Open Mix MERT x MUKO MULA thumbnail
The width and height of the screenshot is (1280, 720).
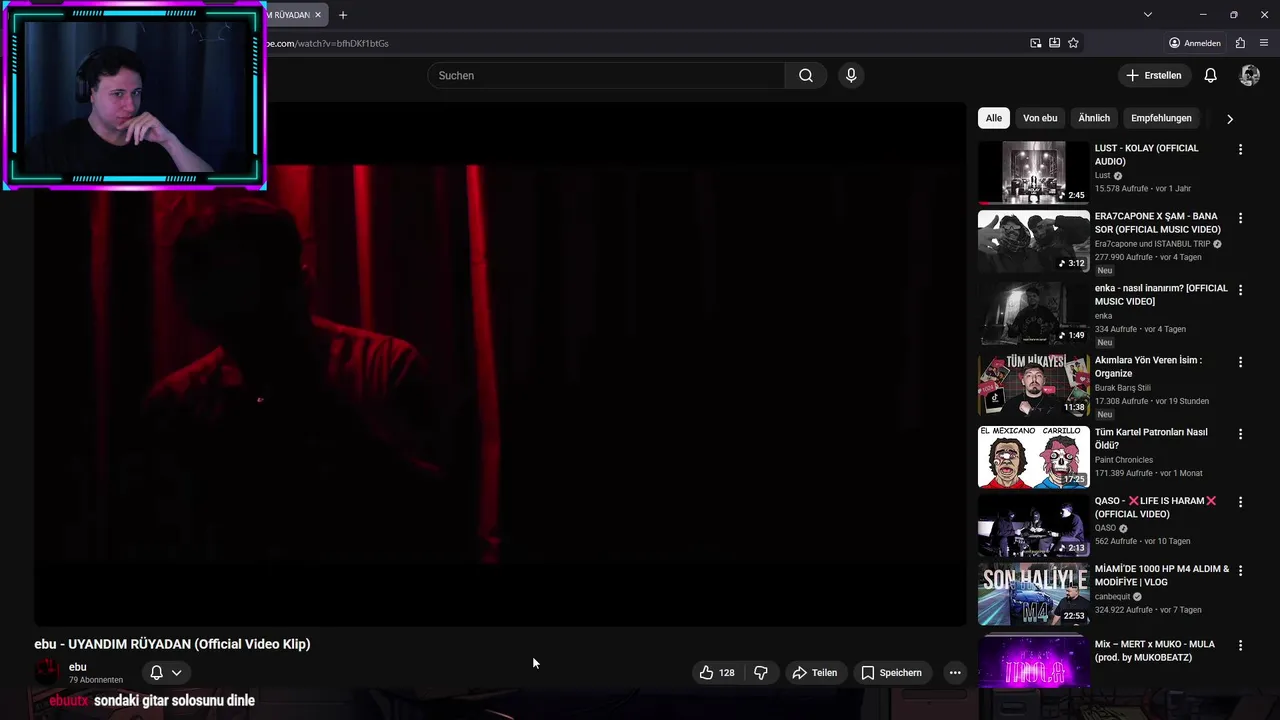[1033, 660]
